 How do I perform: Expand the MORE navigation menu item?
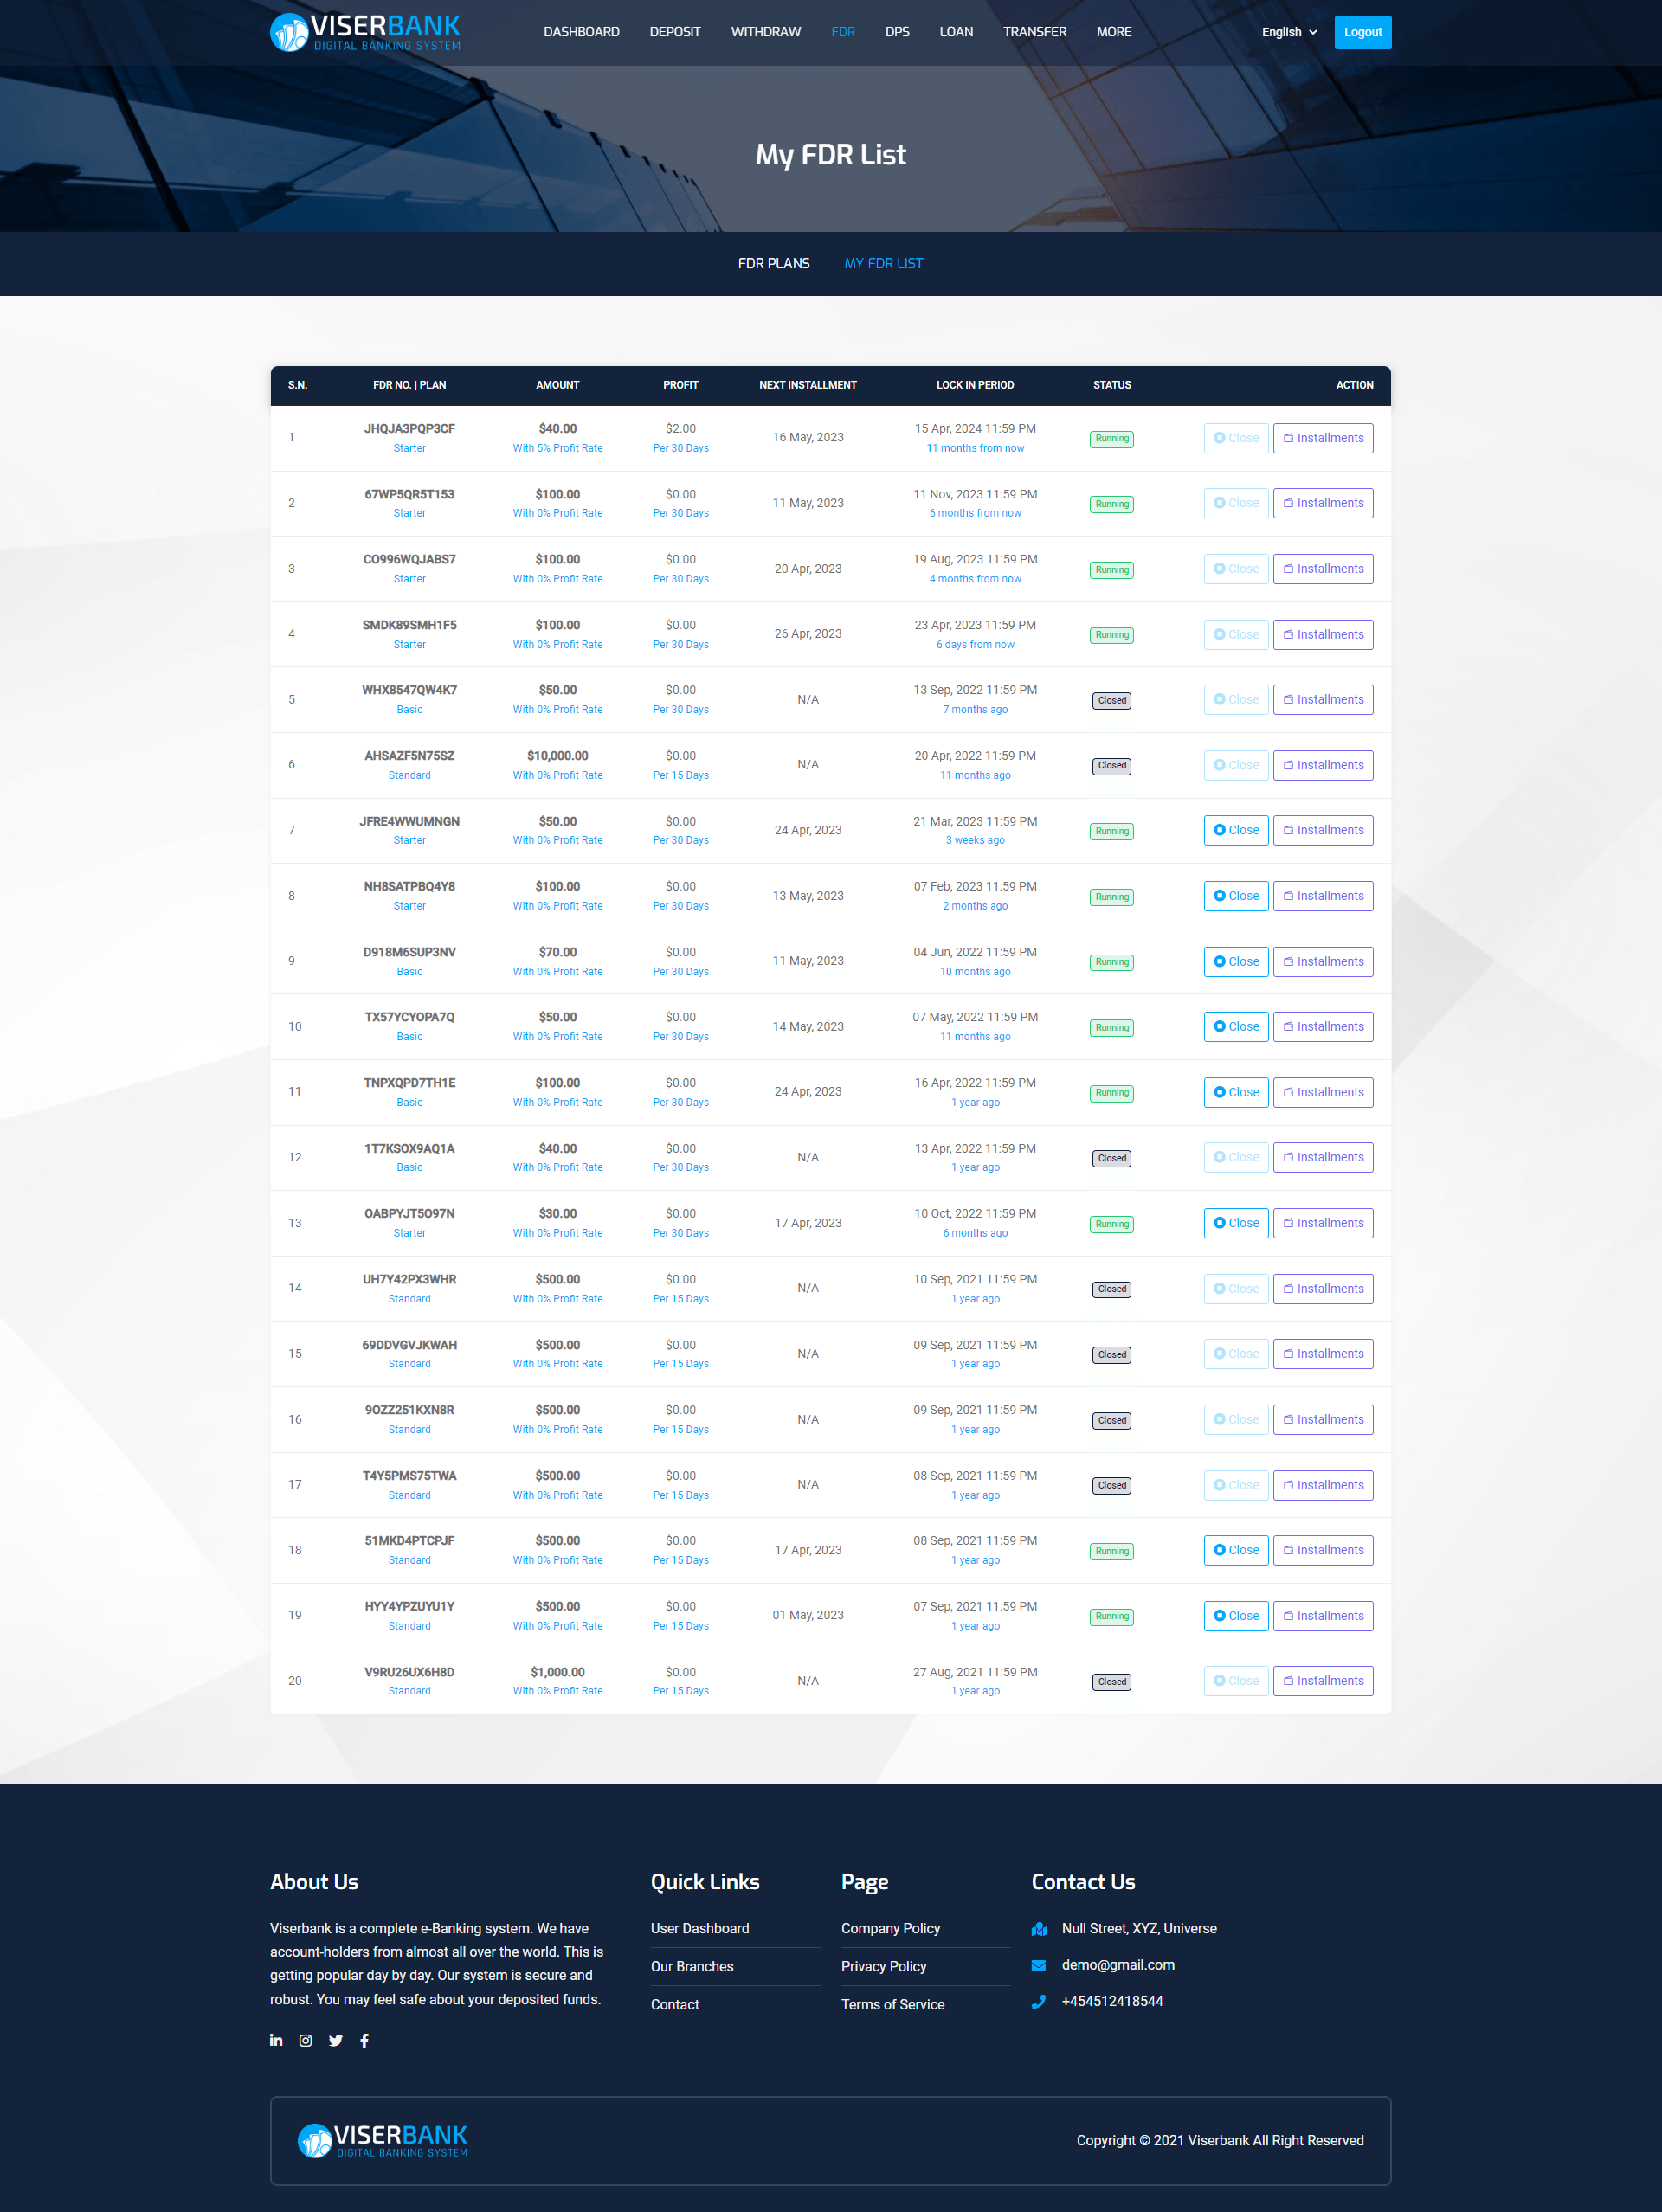[1116, 31]
